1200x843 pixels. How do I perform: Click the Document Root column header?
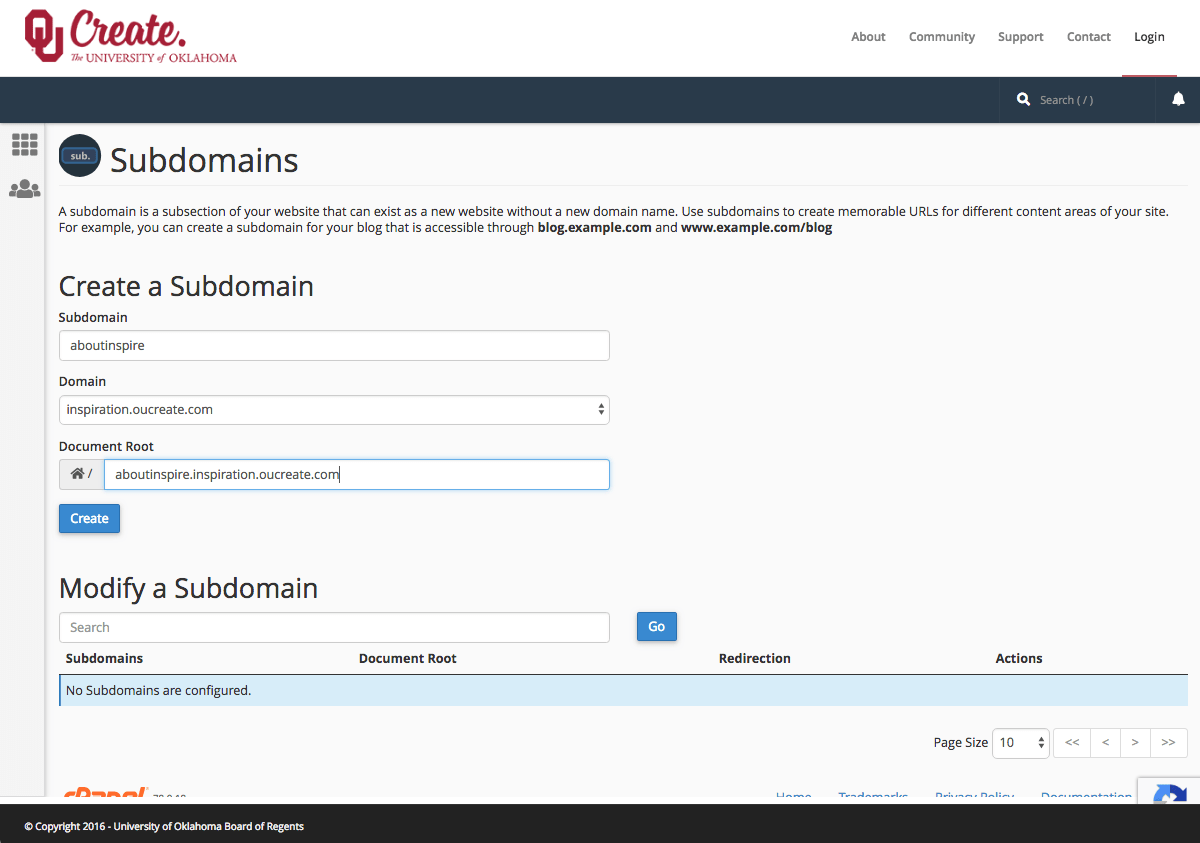coord(407,658)
